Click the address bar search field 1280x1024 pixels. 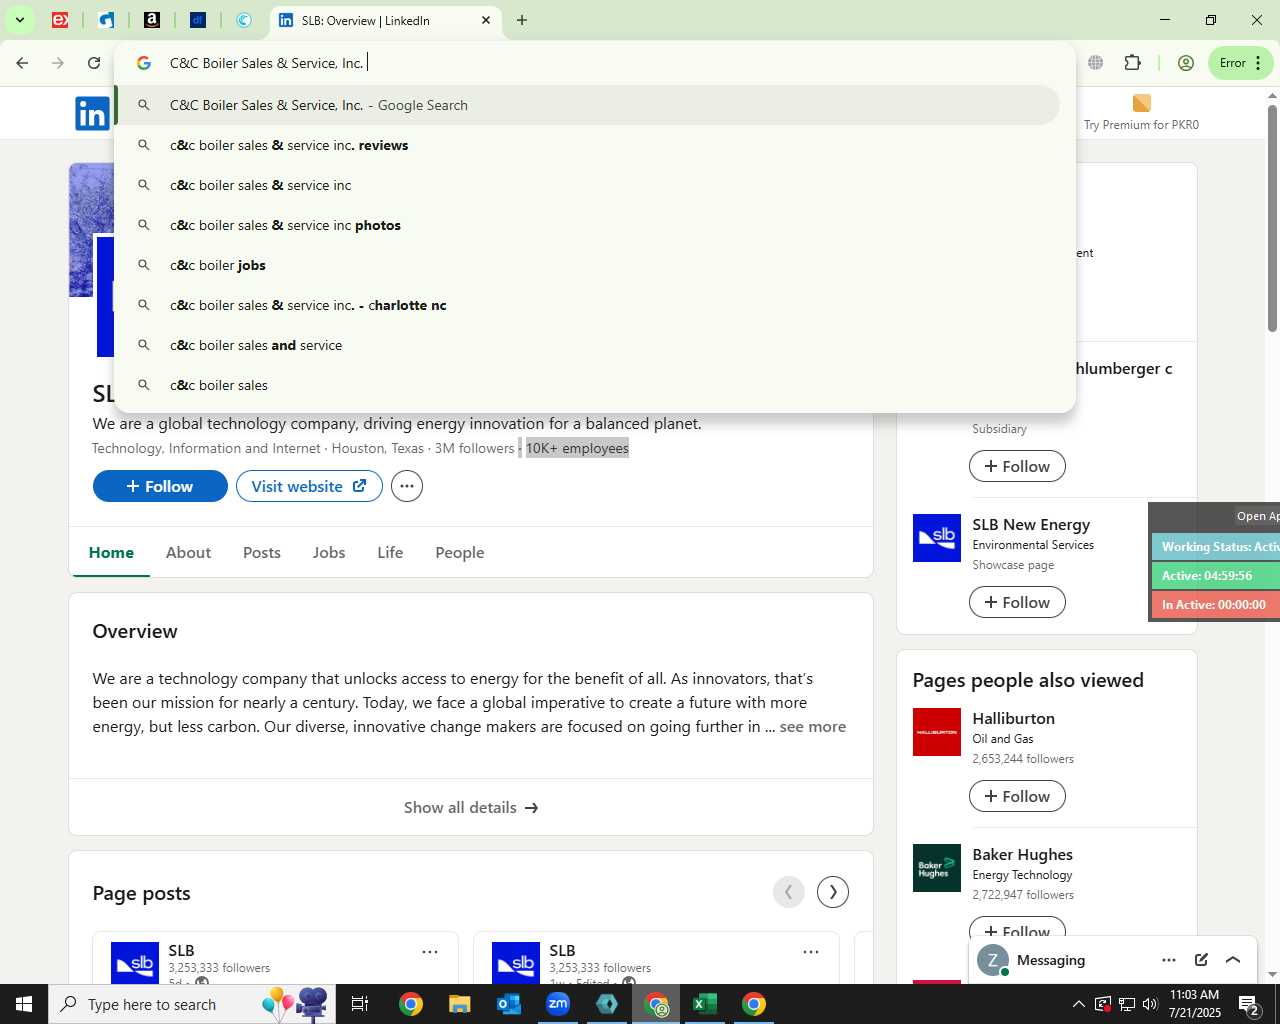coord(595,63)
